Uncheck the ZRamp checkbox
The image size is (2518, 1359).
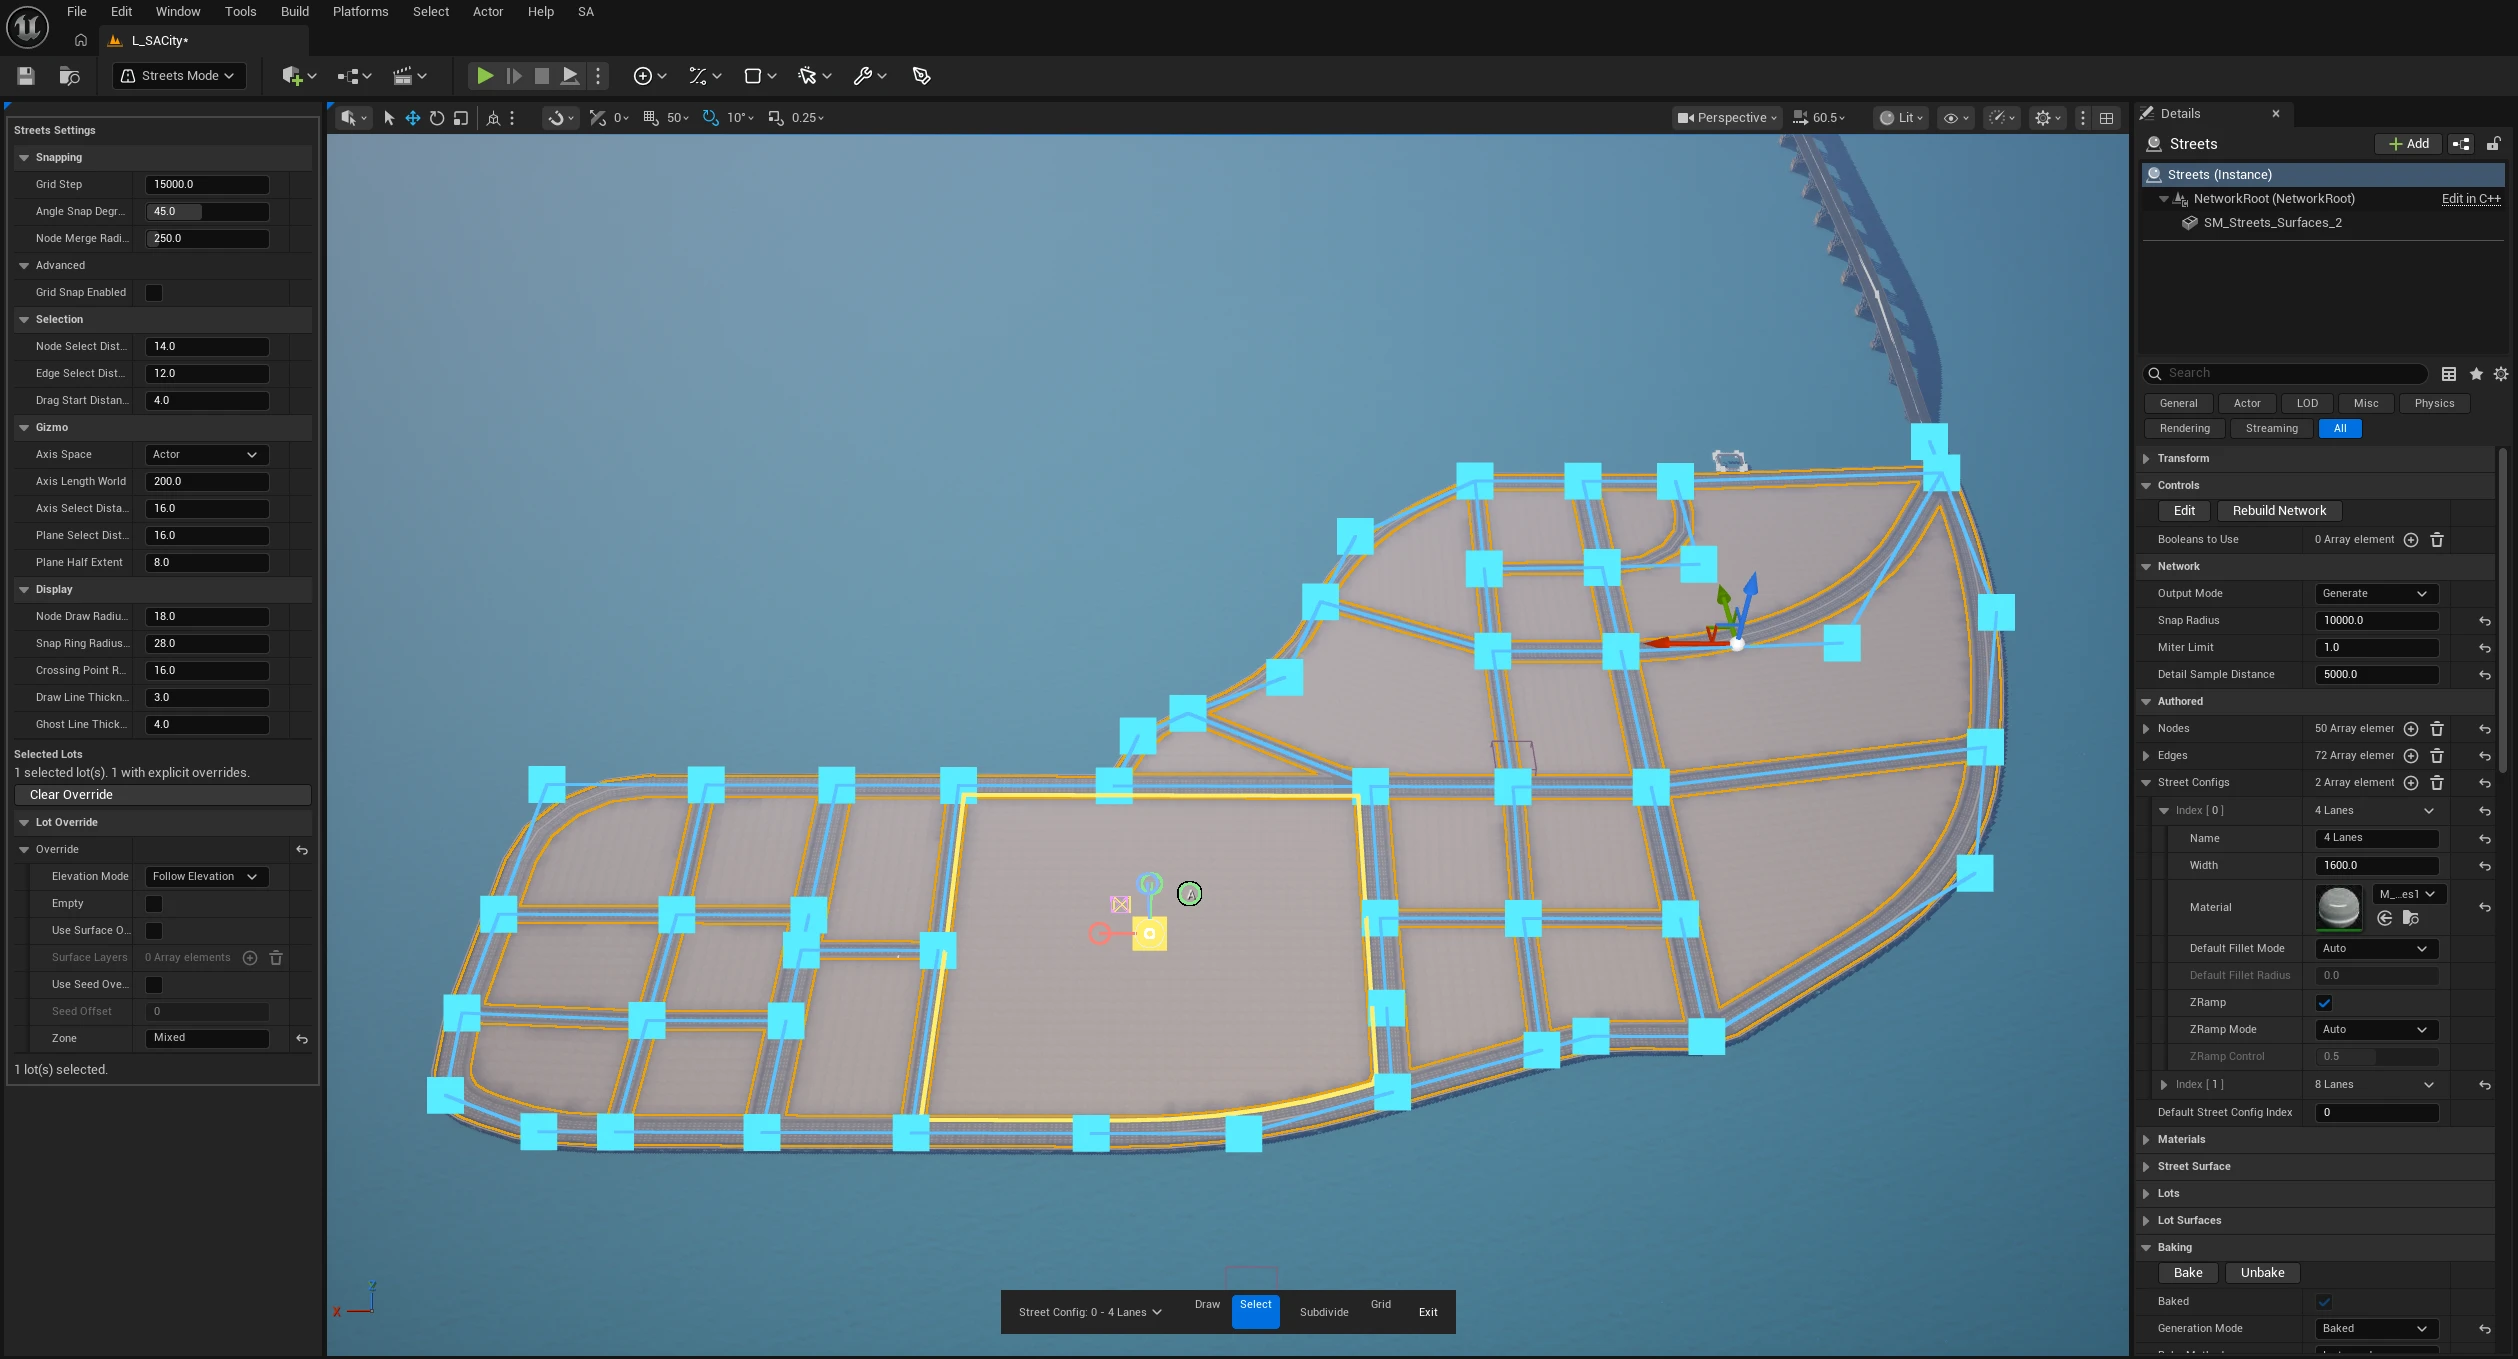coord(2324,1003)
